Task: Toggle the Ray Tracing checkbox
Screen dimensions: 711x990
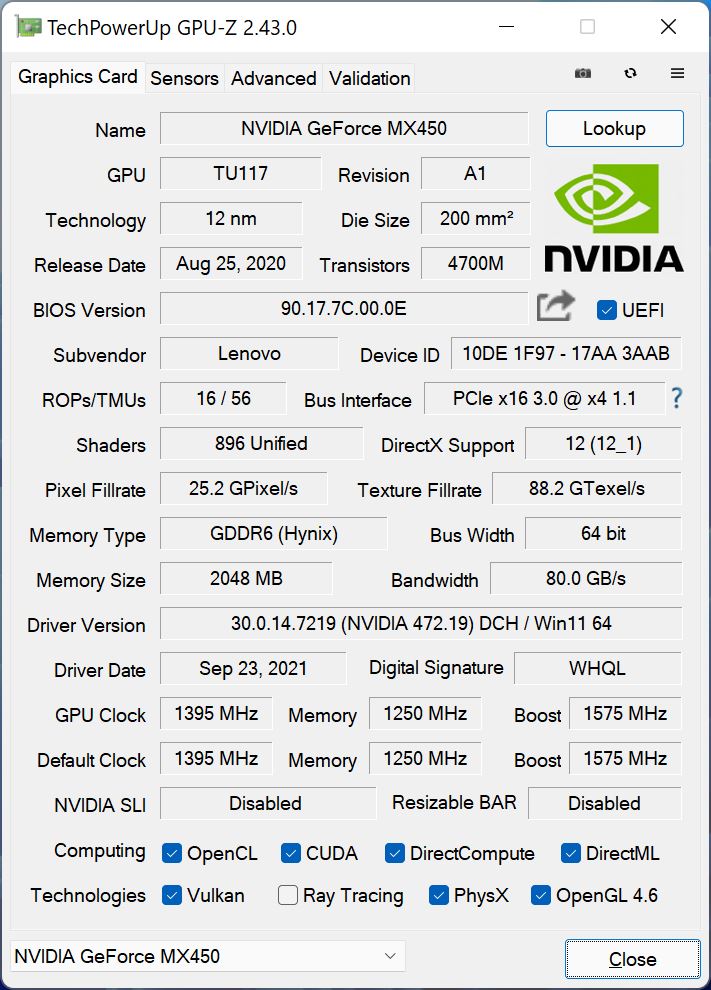Action: (288, 895)
